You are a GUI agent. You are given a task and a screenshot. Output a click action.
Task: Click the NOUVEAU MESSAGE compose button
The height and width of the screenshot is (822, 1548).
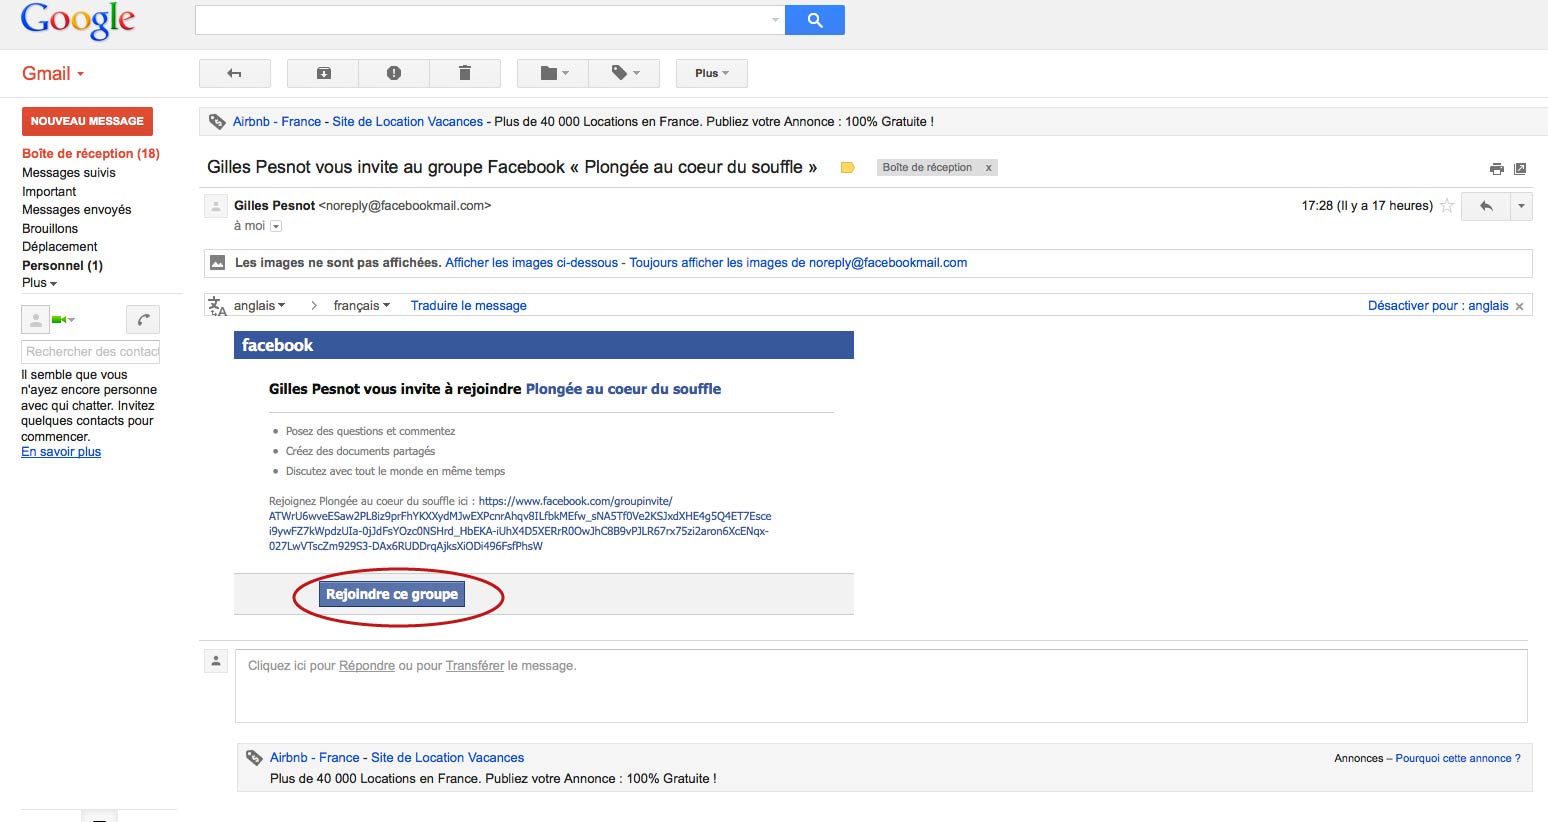click(87, 121)
